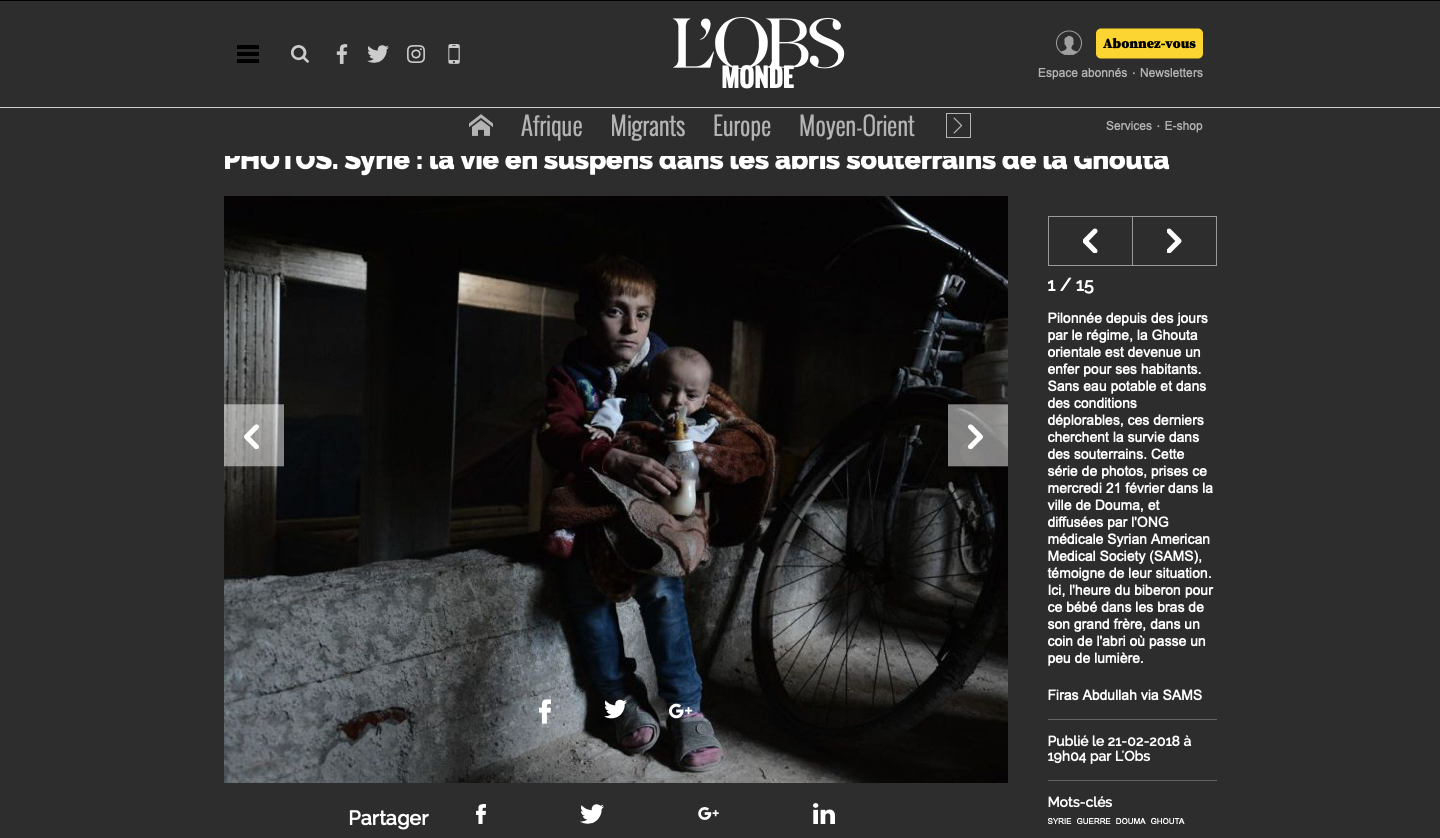Open L'Obs Instagram icon in header
Viewport: 1440px width, 838px height.
point(416,54)
